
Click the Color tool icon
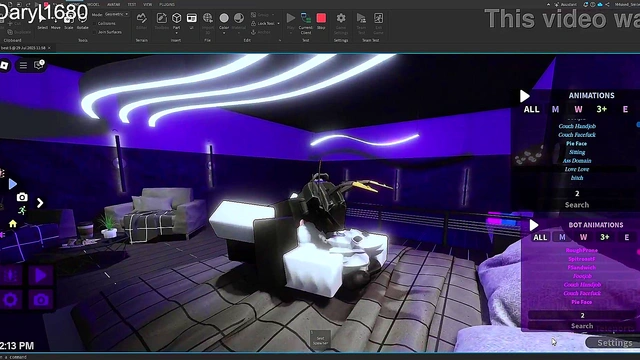[224, 18]
